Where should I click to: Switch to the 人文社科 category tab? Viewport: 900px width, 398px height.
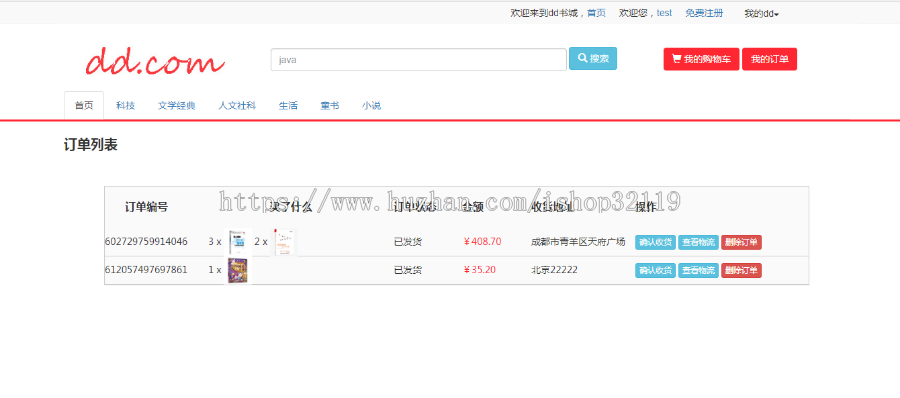(x=237, y=106)
